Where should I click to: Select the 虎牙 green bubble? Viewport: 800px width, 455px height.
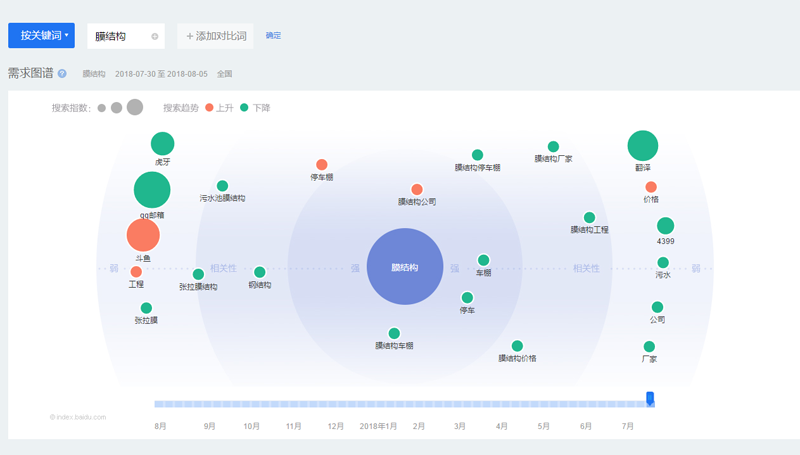(162, 144)
